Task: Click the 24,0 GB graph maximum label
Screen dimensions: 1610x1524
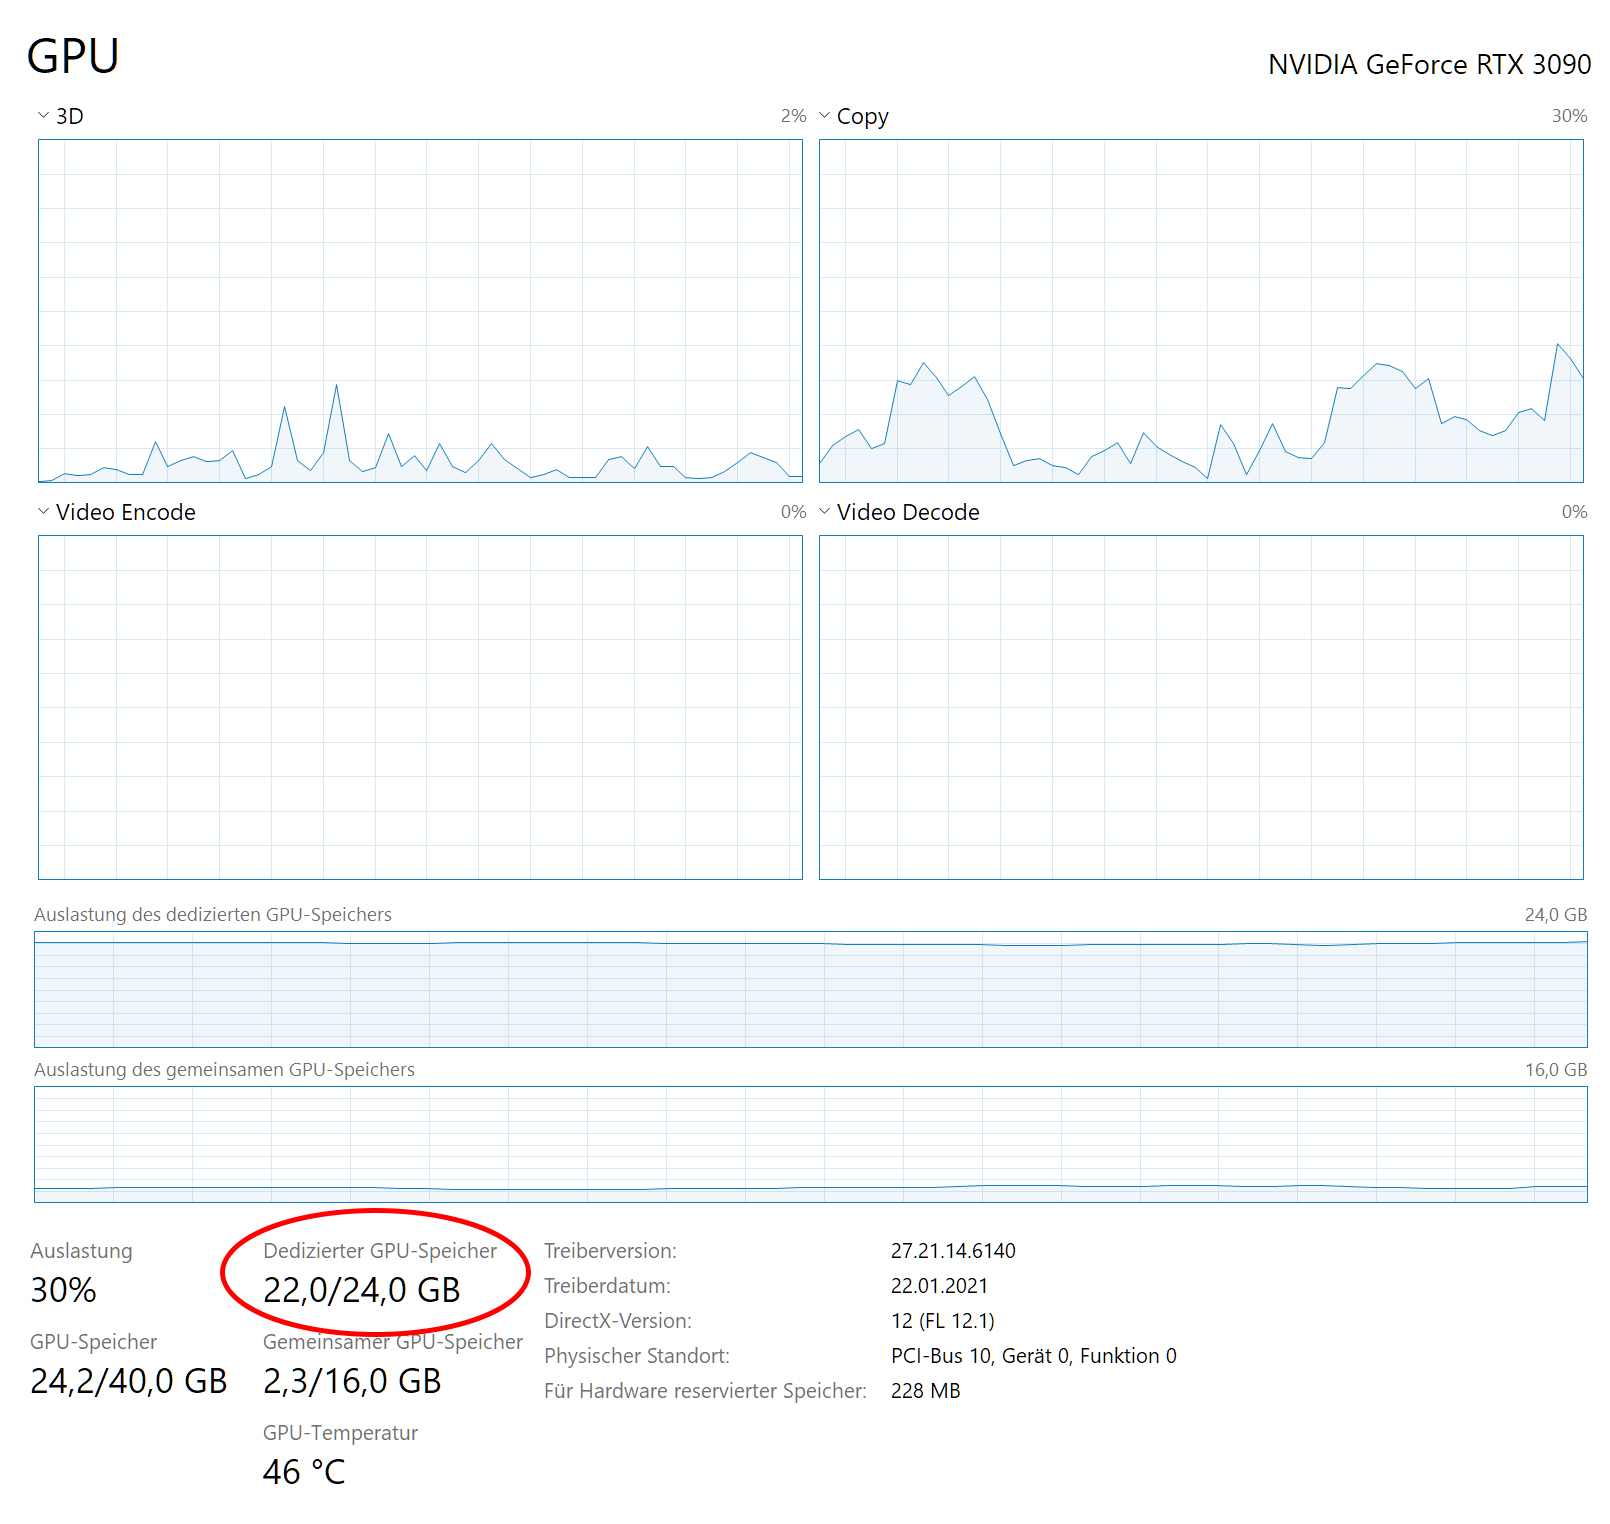Action: pos(1555,915)
